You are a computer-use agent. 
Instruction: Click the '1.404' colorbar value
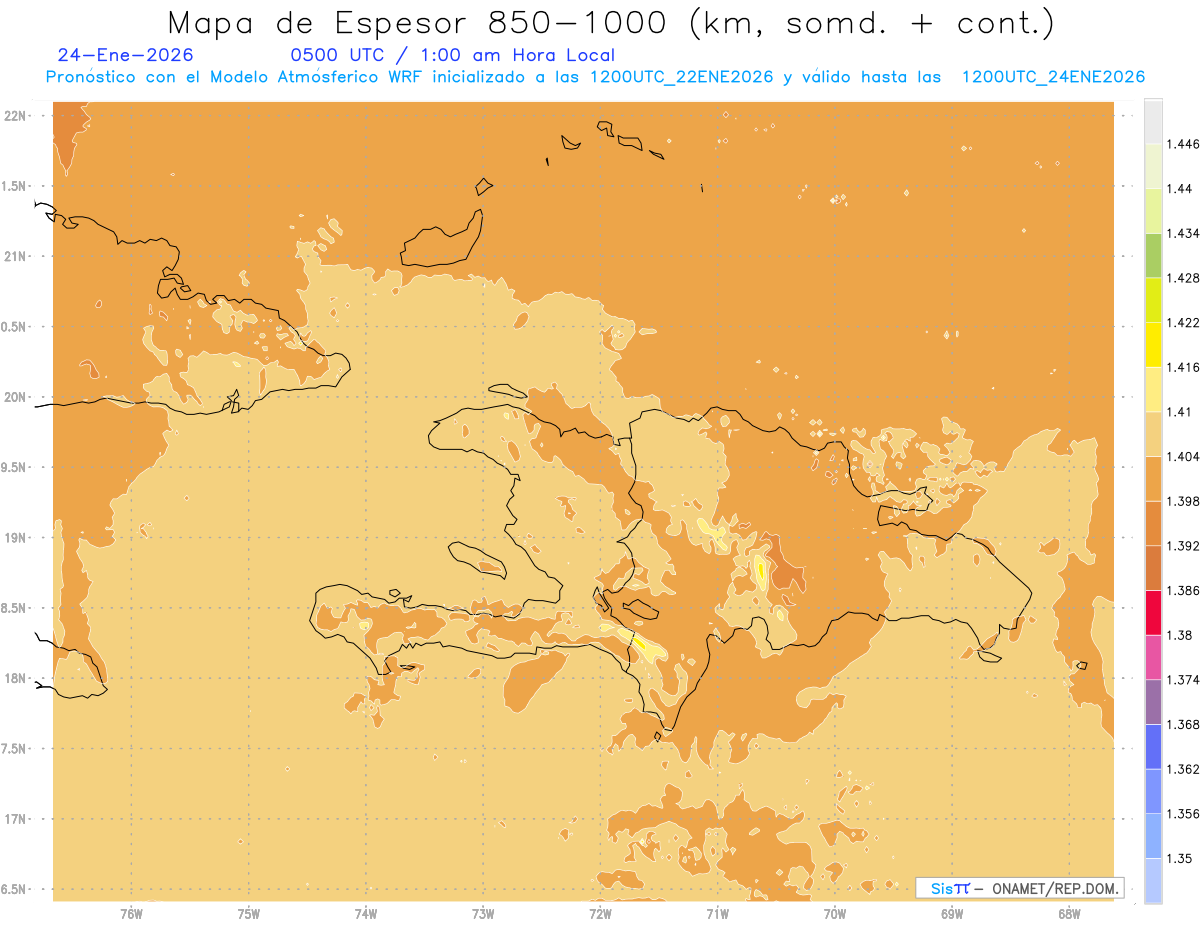(x=1184, y=456)
